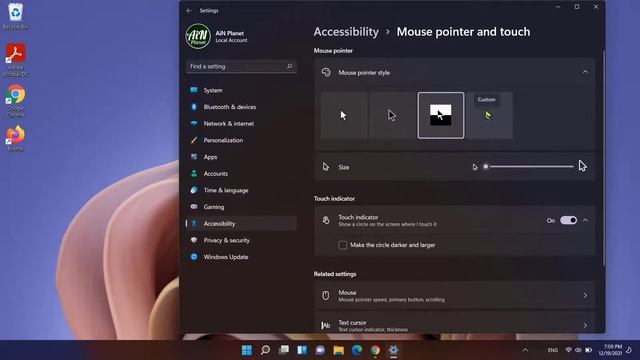Image resolution: width=640 pixels, height=360 pixels.
Task: Click the small cursor icon before the slider
Action: [475, 167]
